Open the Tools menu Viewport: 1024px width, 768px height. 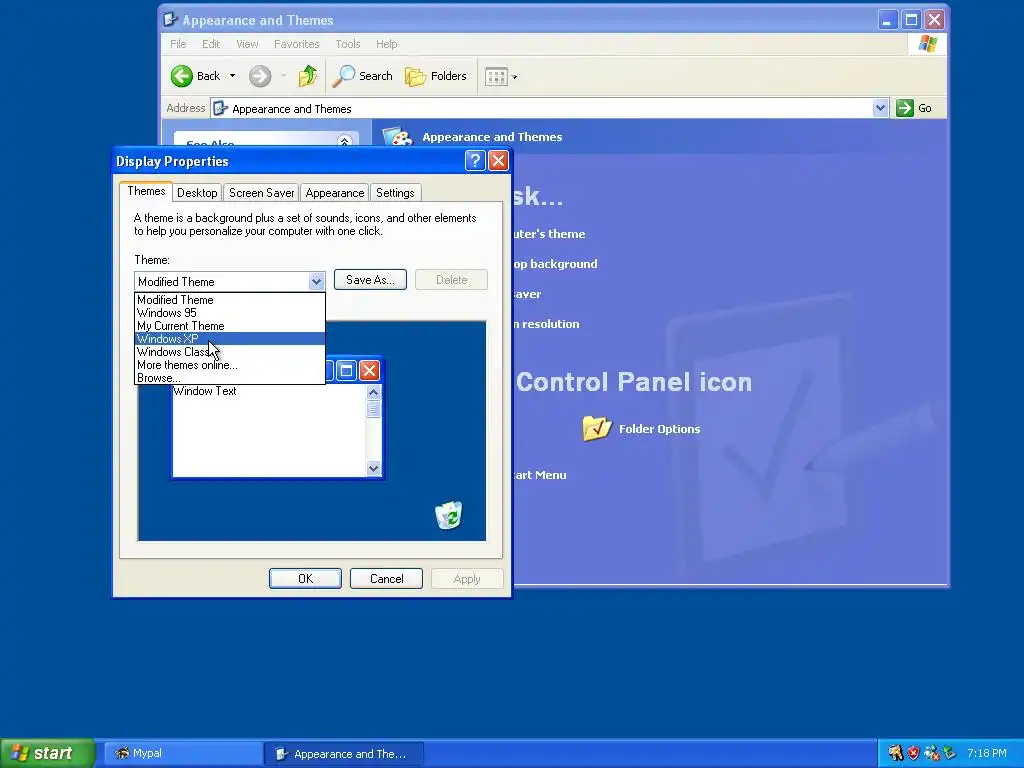pyautogui.click(x=347, y=44)
